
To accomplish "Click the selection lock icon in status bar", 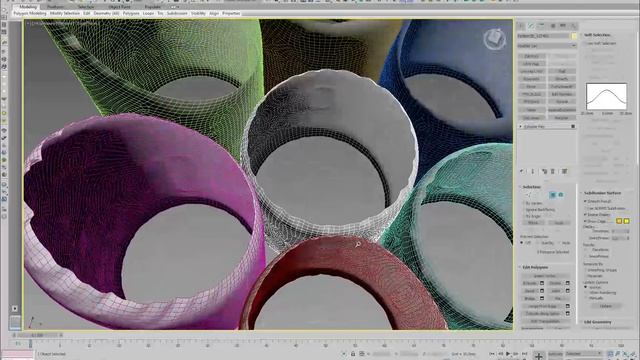I will (353, 354).
